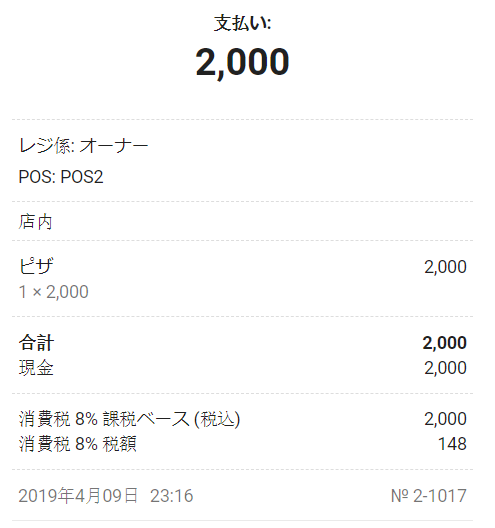Click the POS: POS2 line
The width and height of the screenshot is (495, 528).
[61, 177]
